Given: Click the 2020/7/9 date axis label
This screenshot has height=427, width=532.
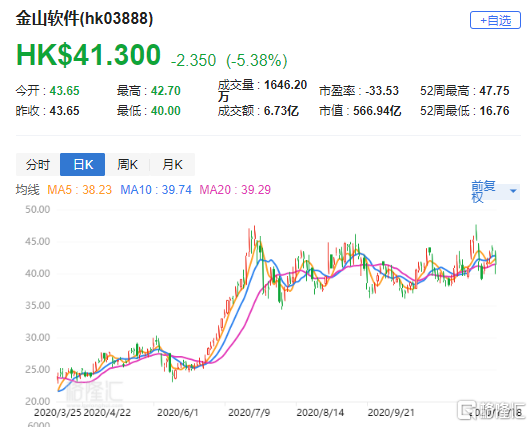Looking at the screenshot, I should tap(249, 413).
